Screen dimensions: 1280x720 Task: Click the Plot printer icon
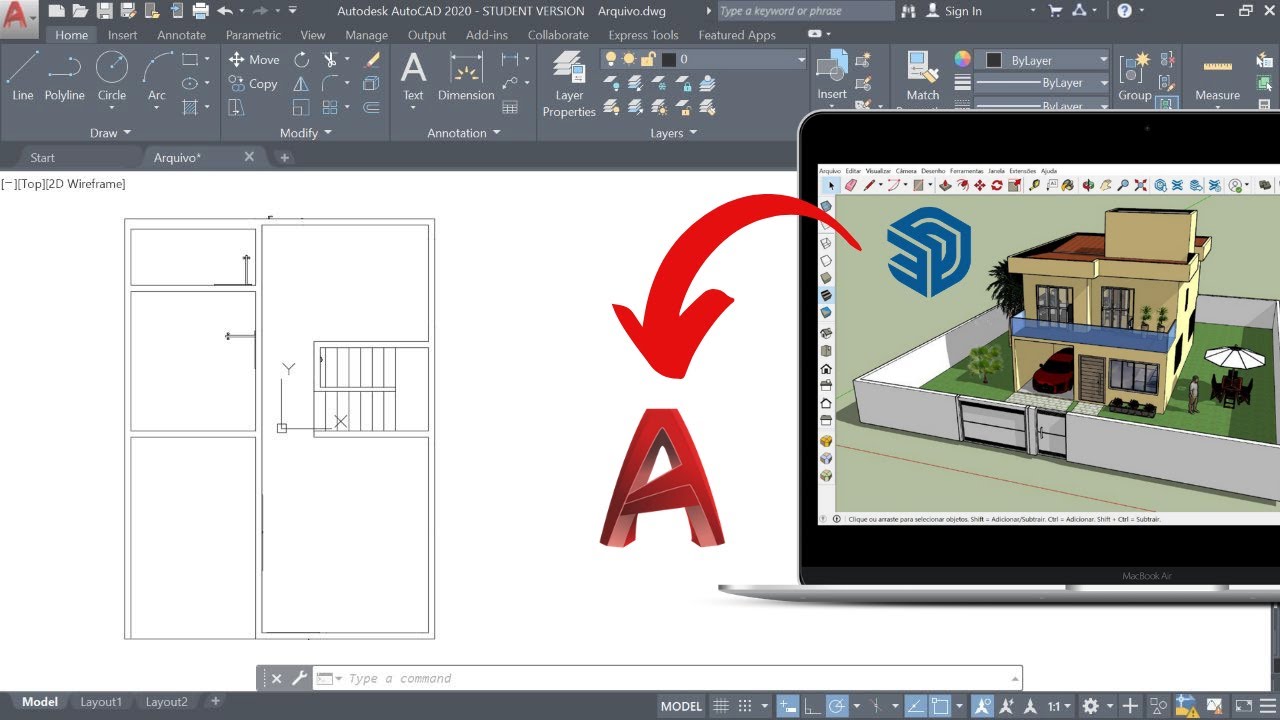(200, 11)
